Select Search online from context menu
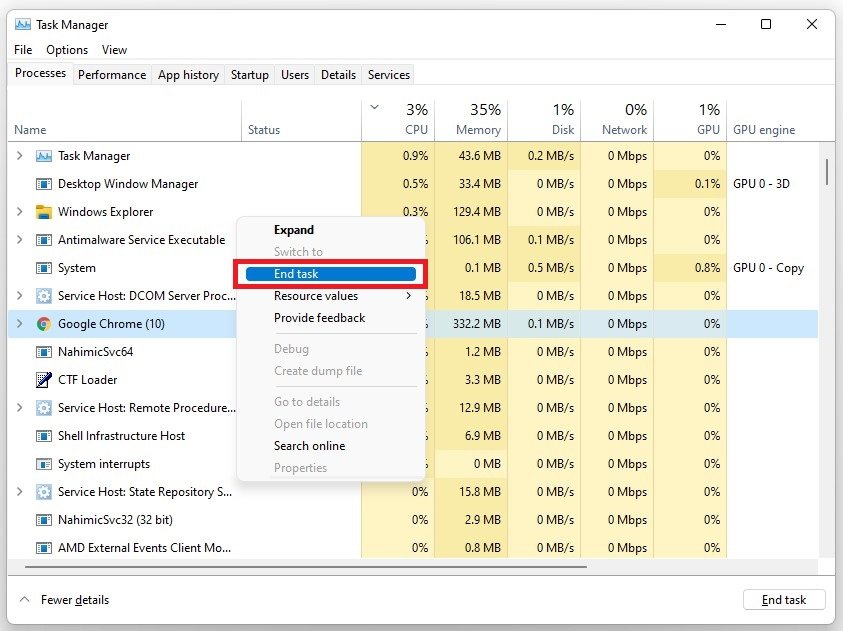Image resolution: width=843 pixels, height=631 pixels. pyautogui.click(x=309, y=446)
